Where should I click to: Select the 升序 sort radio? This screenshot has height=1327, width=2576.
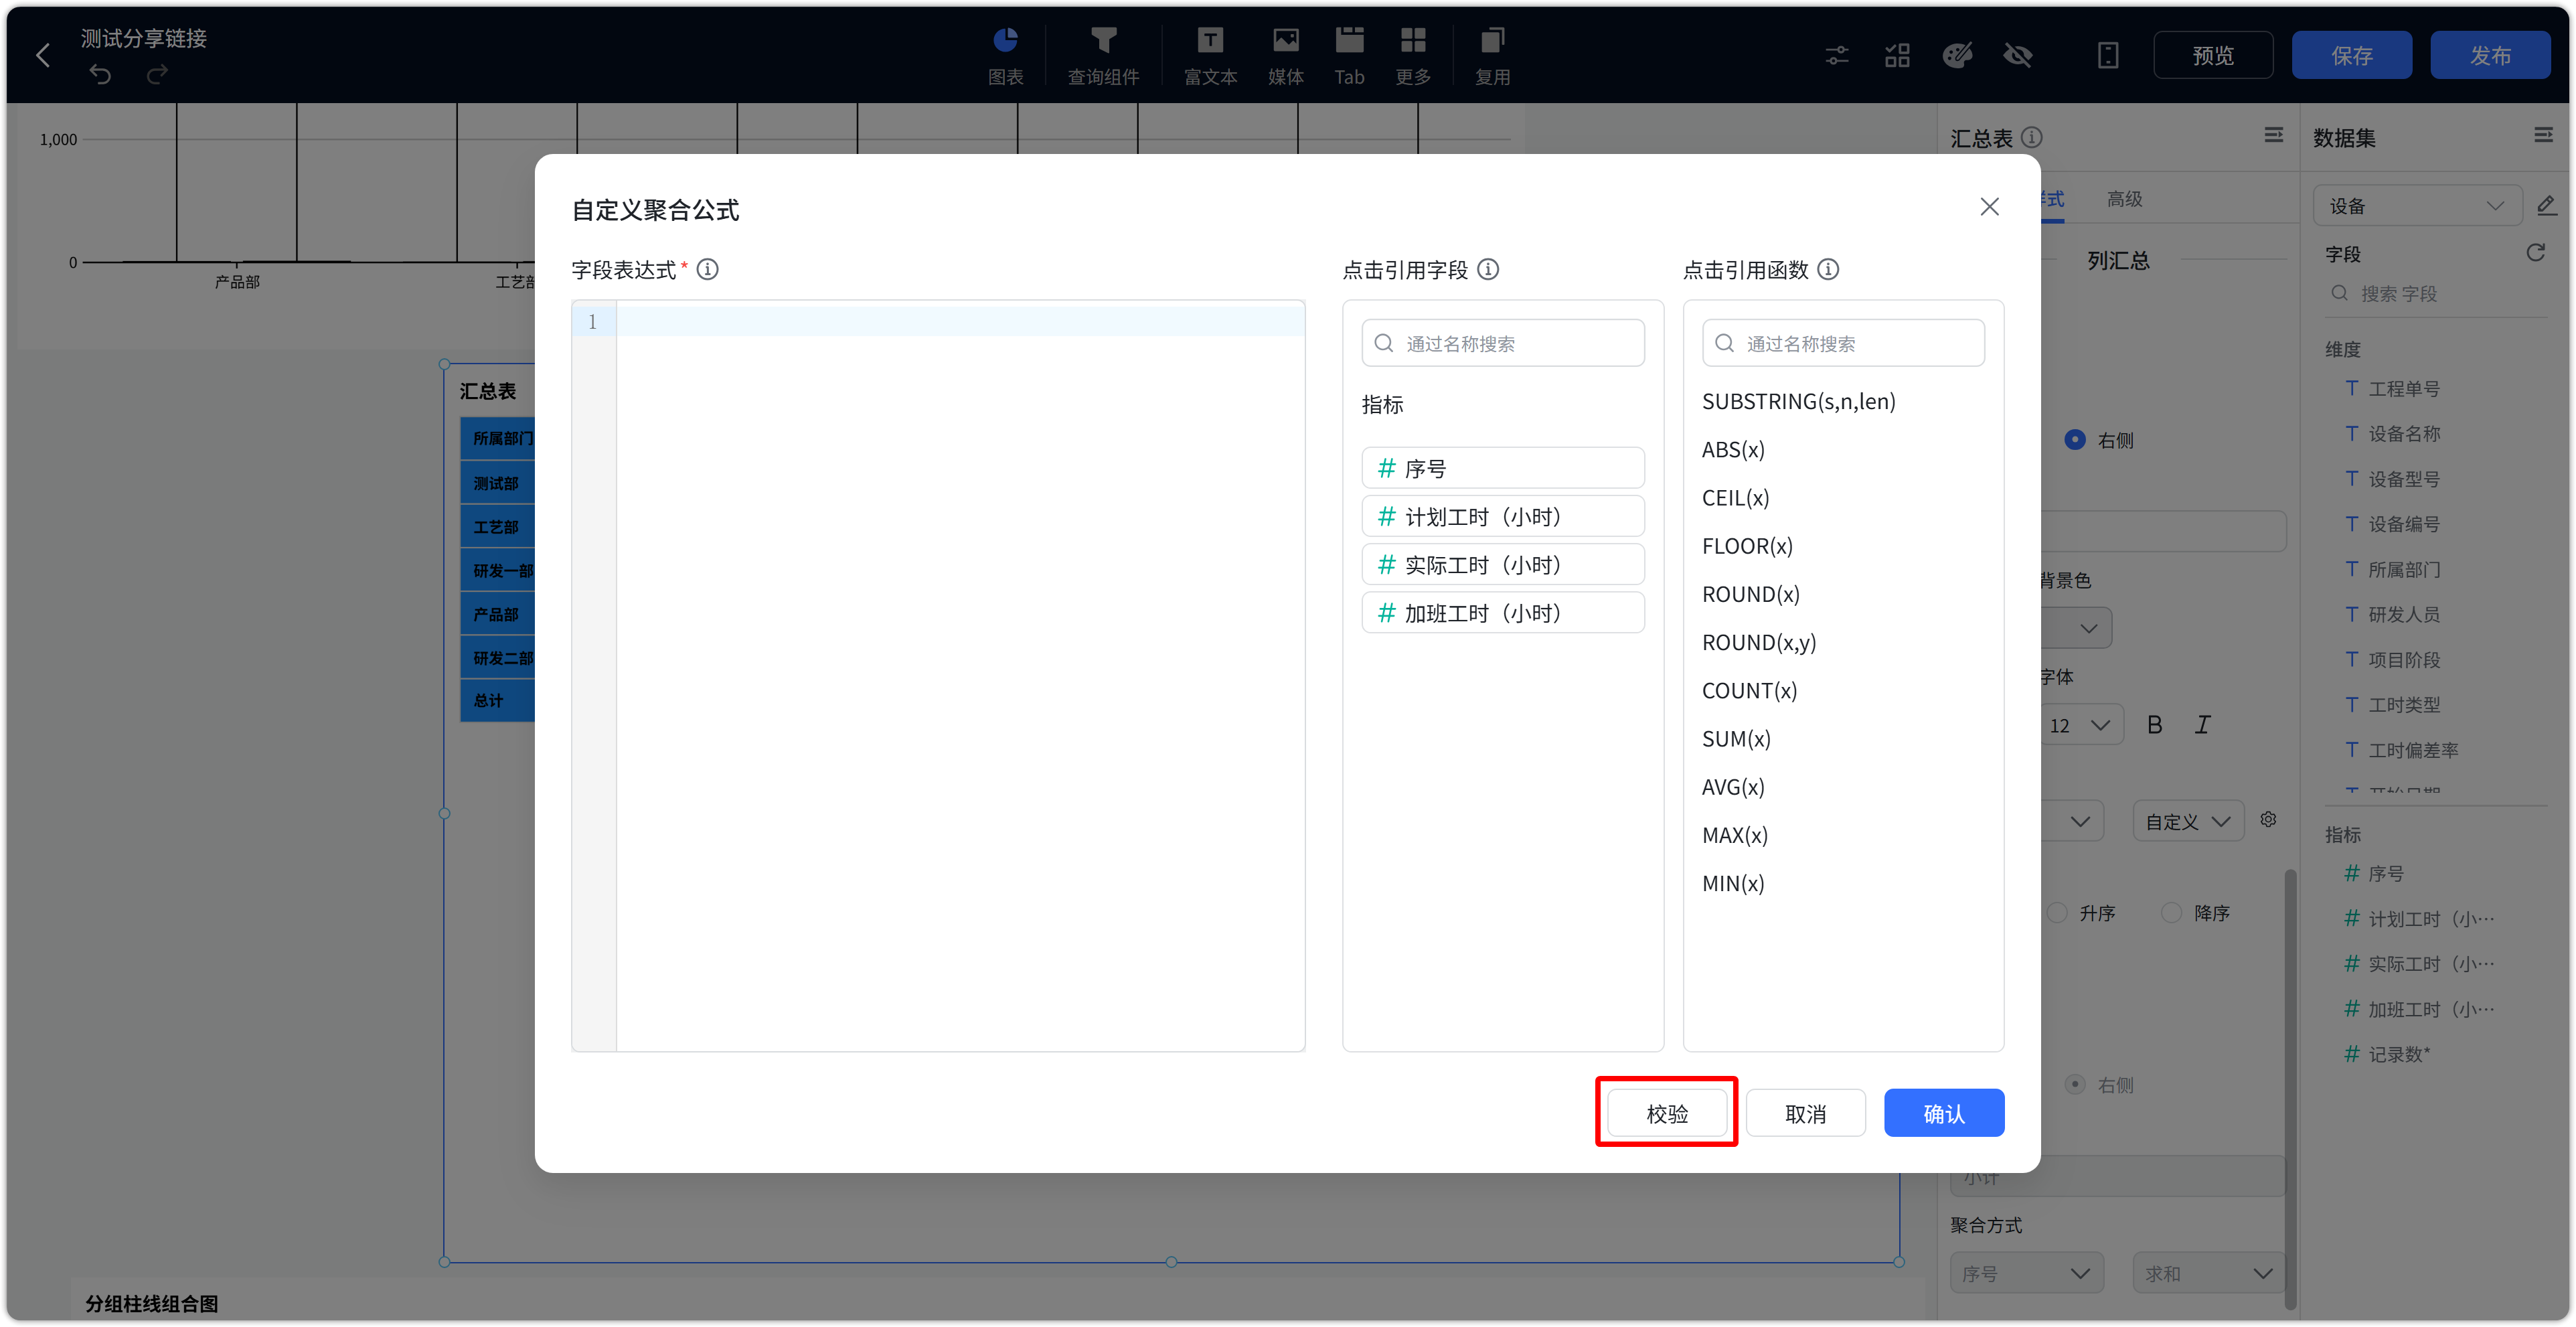(x=2057, y=912)
